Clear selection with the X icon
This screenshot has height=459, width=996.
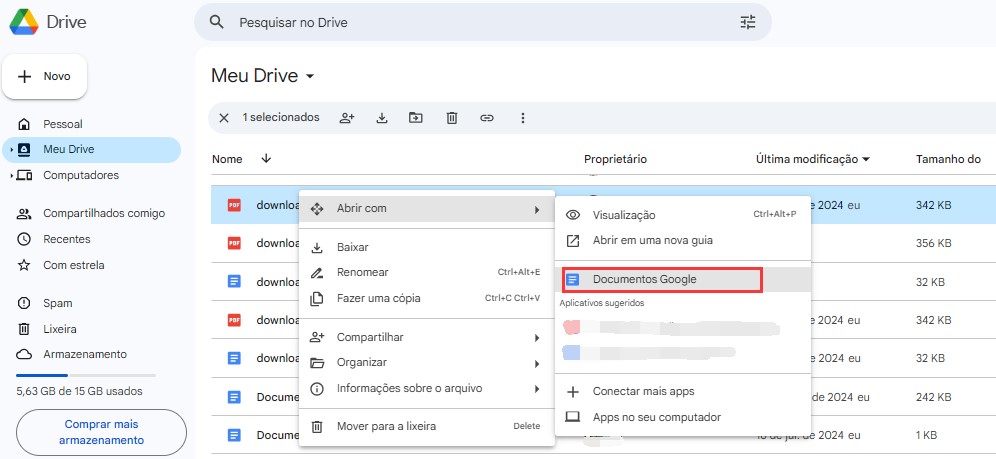[x=224, y=117]
